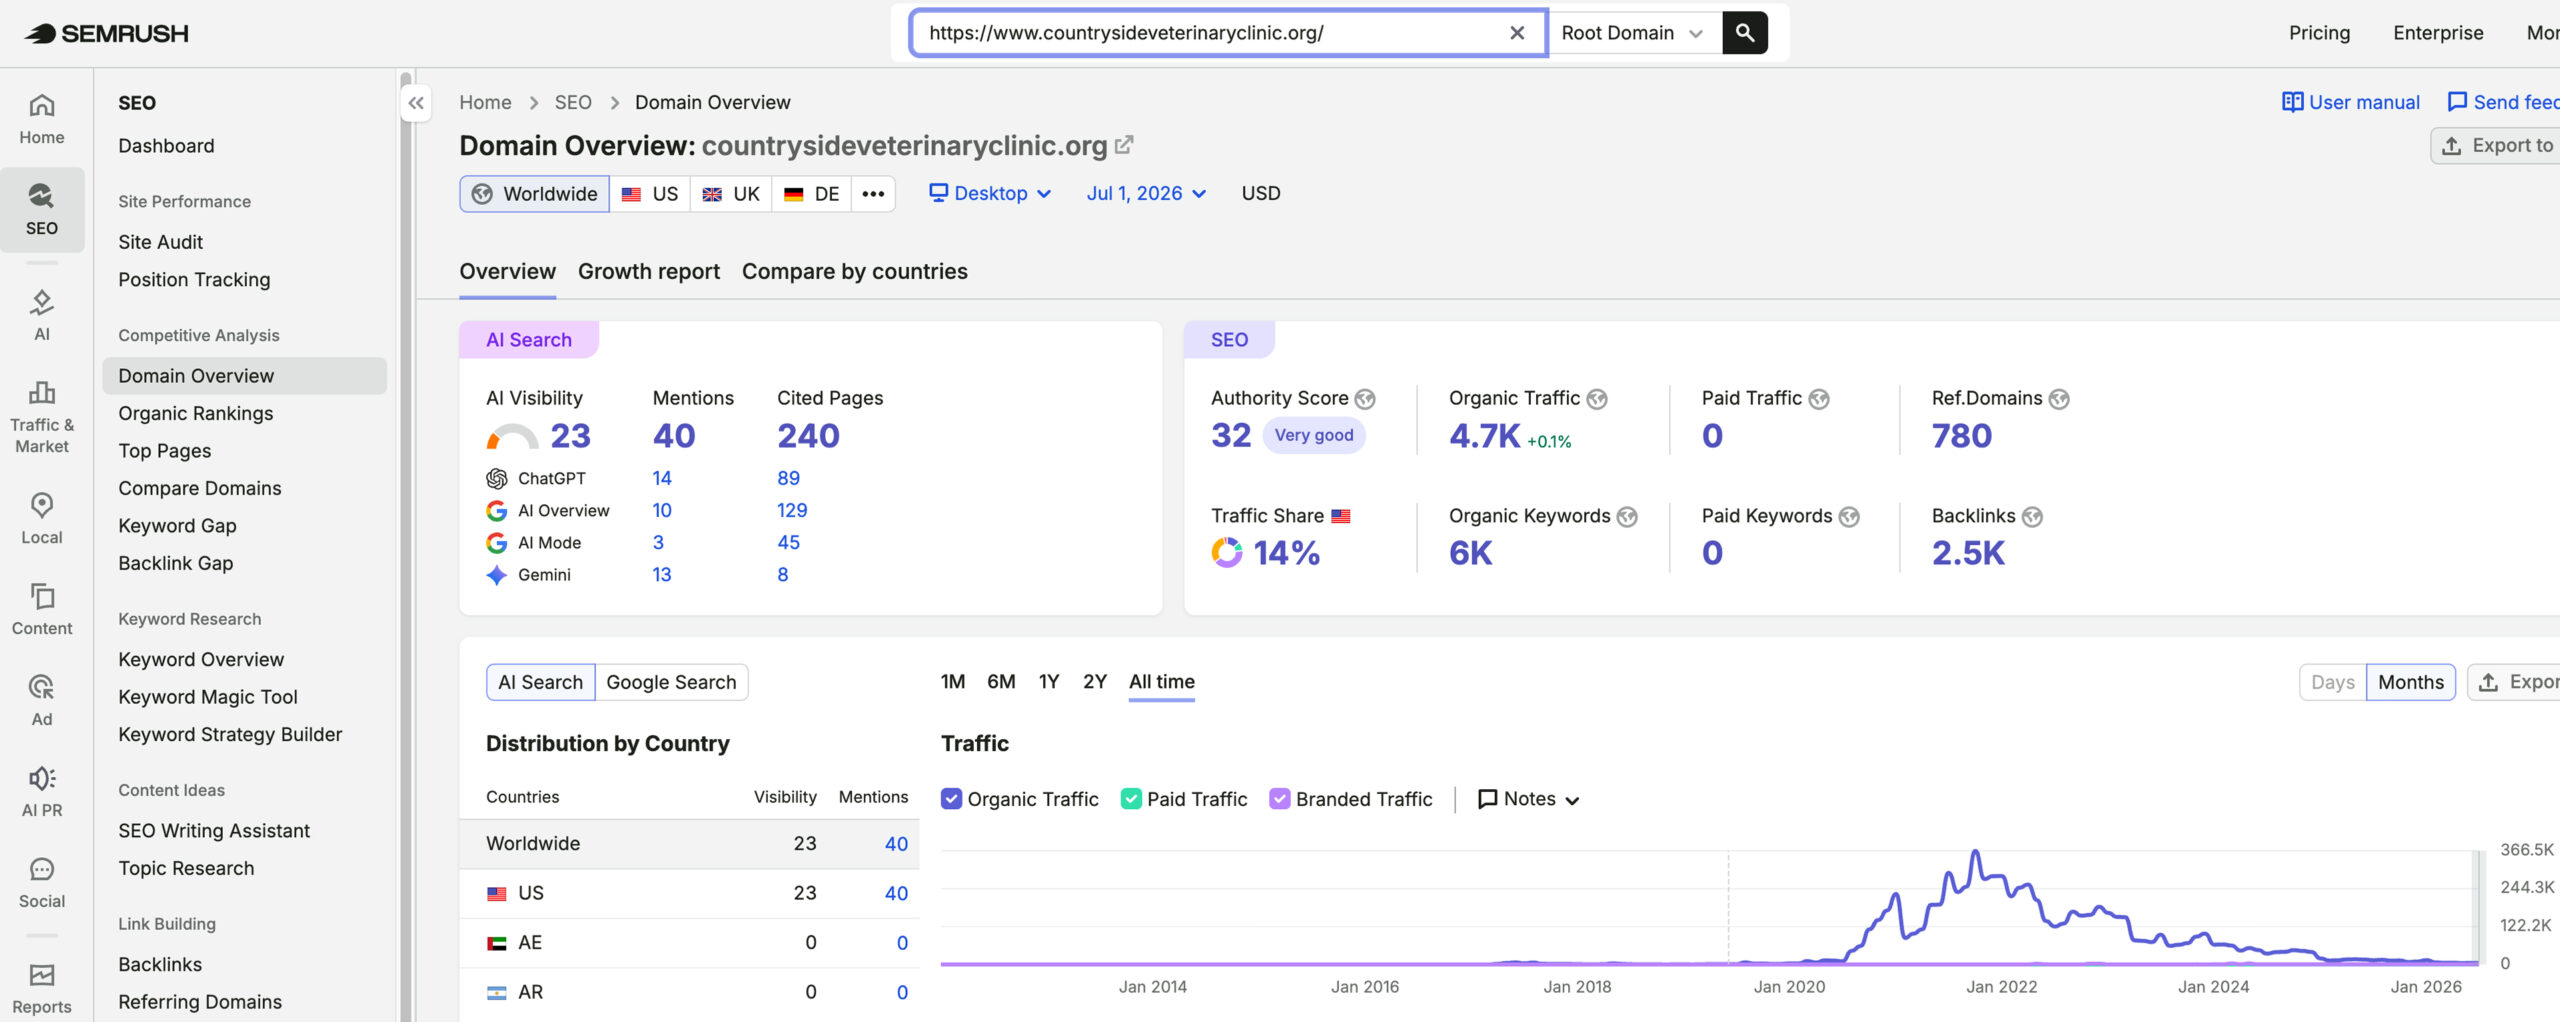Select All time range

1162,682
